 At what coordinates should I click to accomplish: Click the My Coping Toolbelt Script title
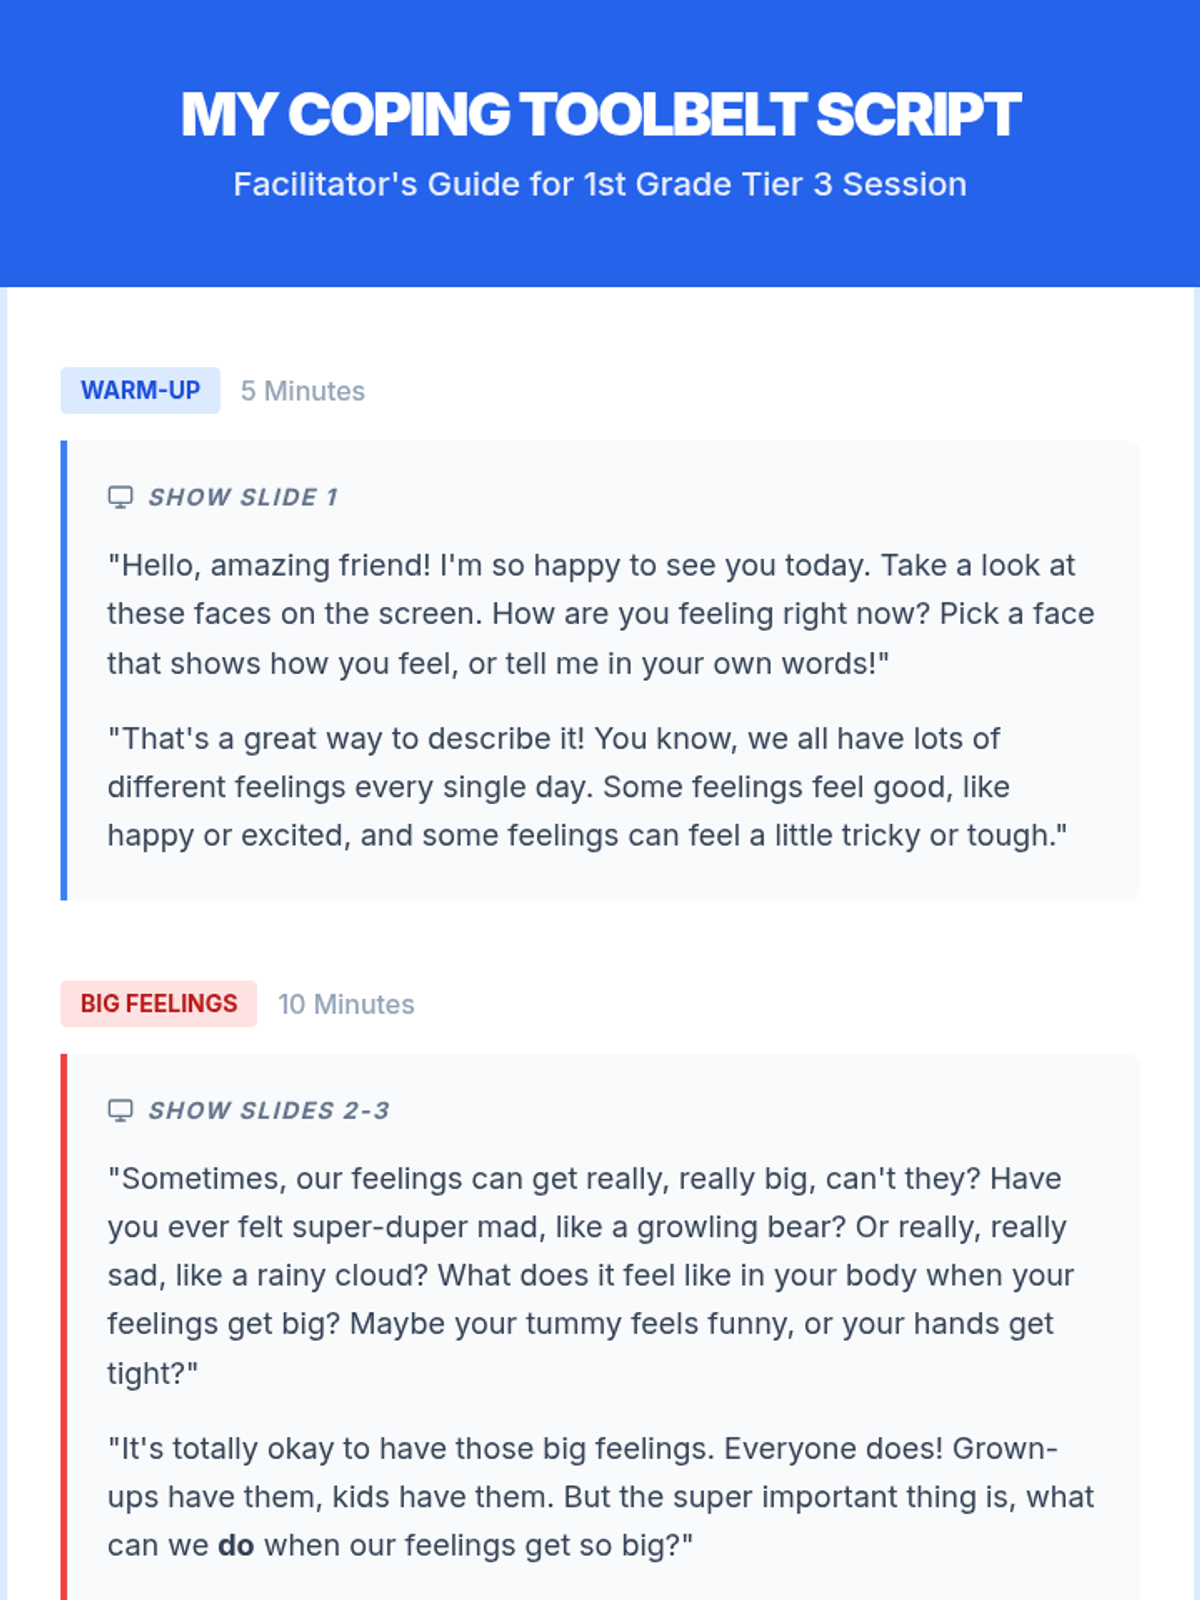click(x=600, y=114)
